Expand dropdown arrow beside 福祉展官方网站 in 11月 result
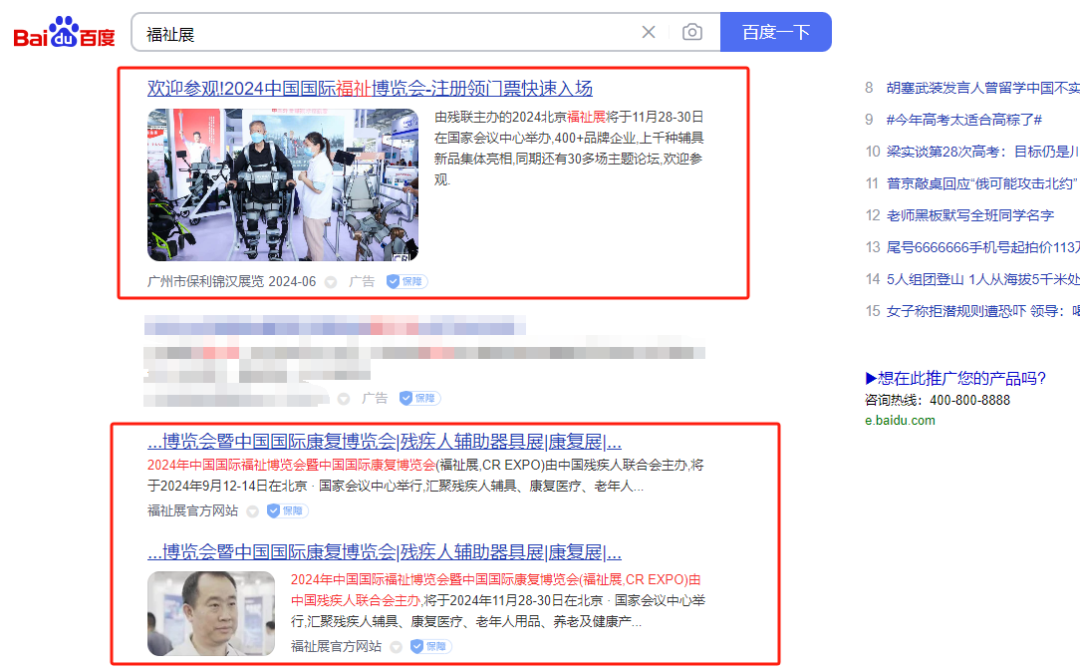The image size is (1080, 671). pyautogui.click(x=396, y=646)
